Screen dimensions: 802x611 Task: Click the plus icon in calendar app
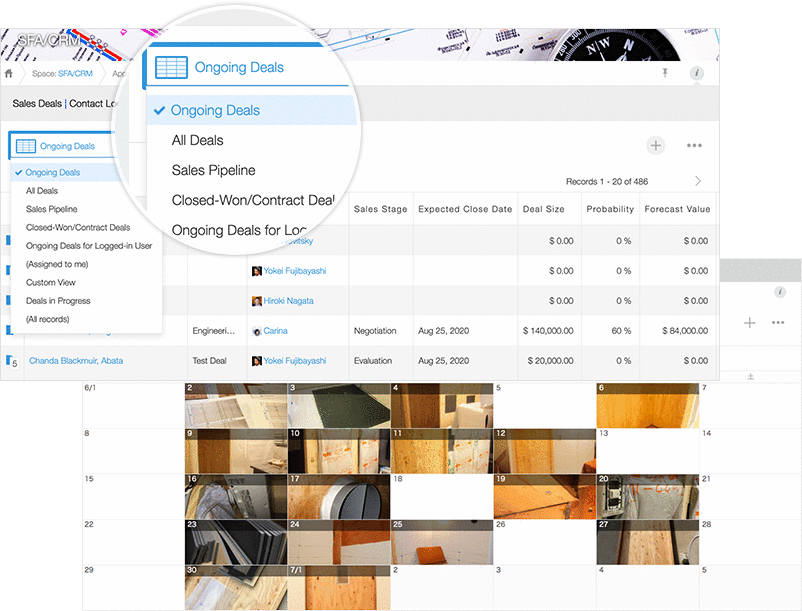(x=750, y=322)
